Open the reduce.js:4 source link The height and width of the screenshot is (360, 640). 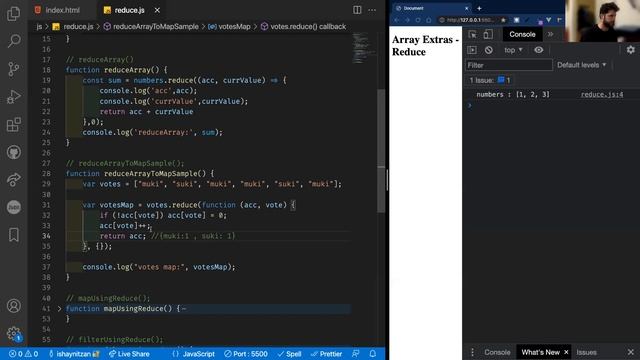coord(602,94)
